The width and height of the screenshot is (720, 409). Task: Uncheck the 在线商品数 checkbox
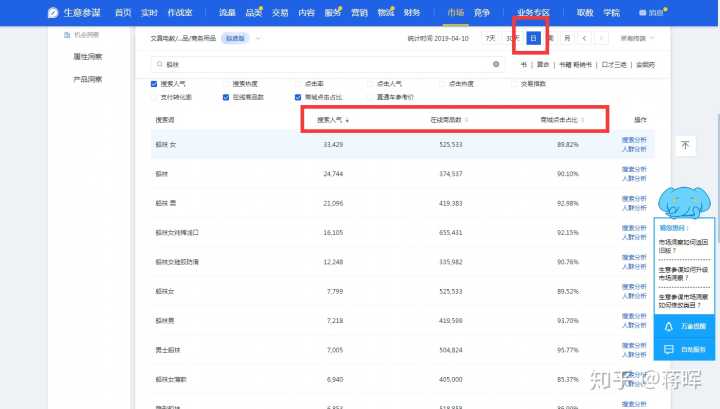[226, 97]
